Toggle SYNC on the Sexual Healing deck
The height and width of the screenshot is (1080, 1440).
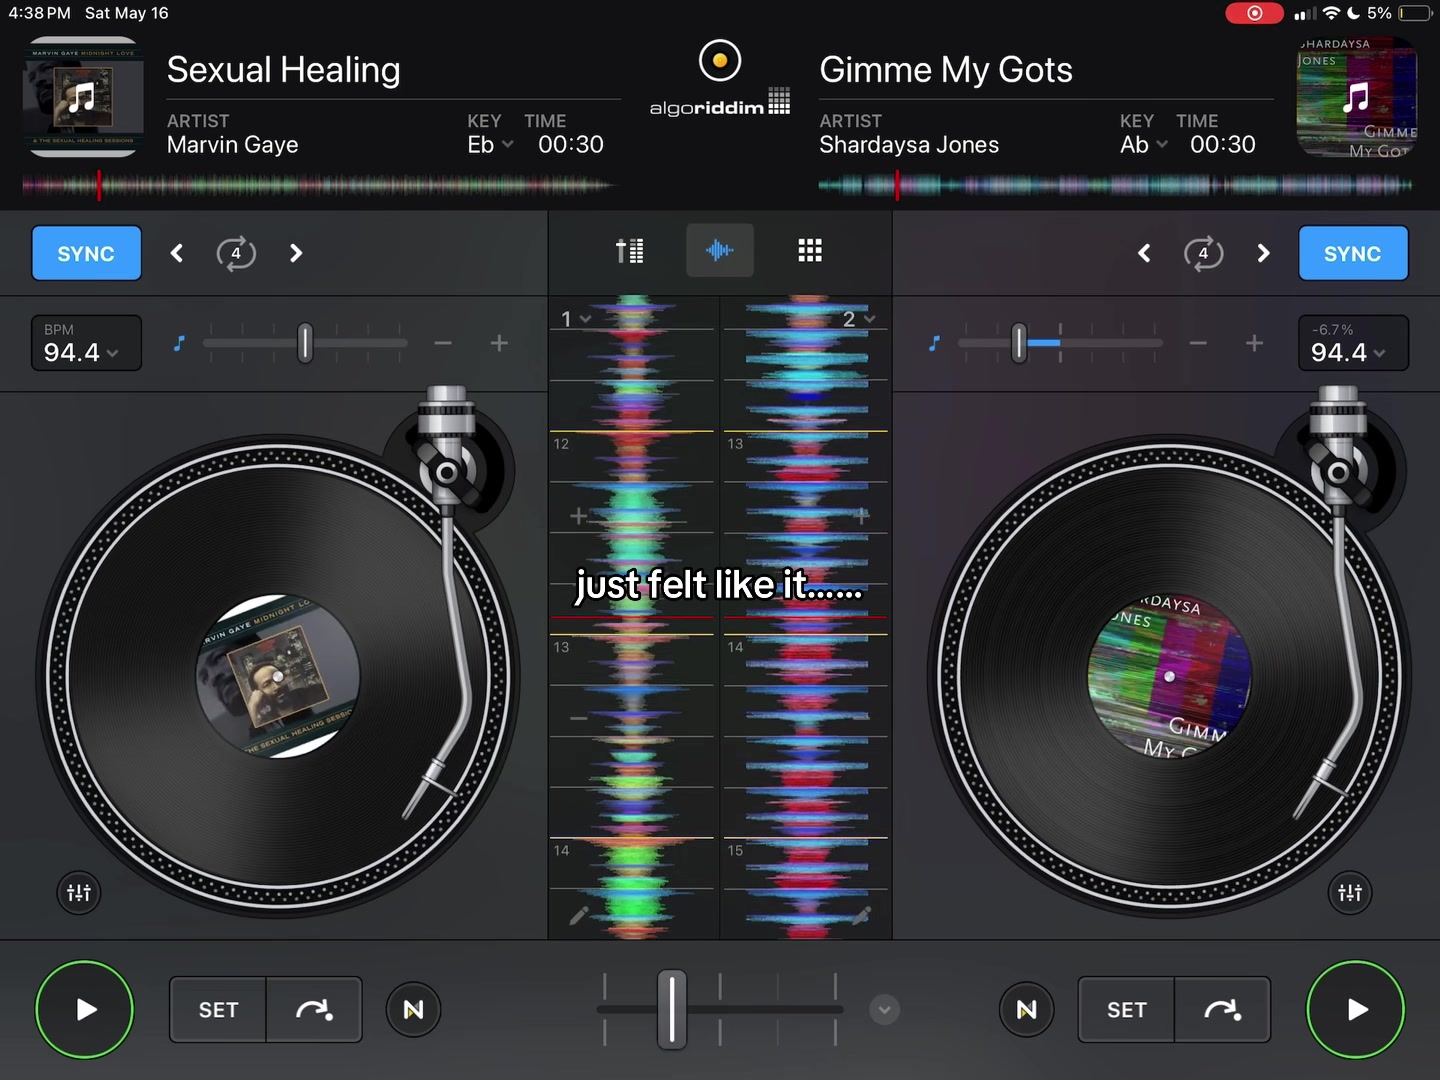click(86, 253)
